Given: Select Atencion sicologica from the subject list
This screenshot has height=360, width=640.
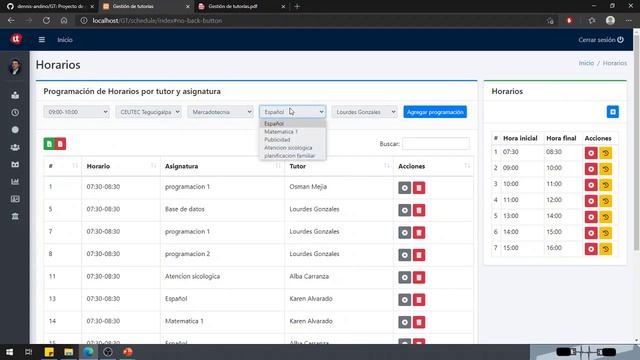Looking at the screenshot, I should (x=292, y=148).
